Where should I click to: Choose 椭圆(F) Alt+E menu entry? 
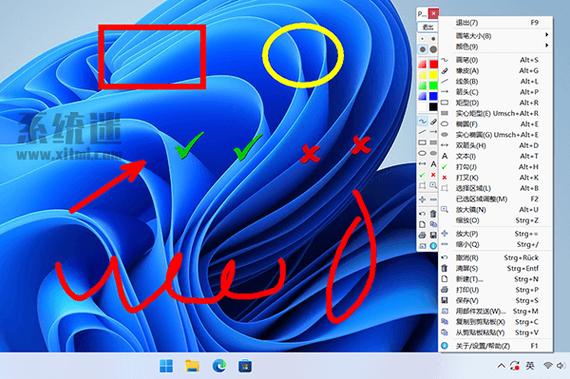[x=496, y=124]
